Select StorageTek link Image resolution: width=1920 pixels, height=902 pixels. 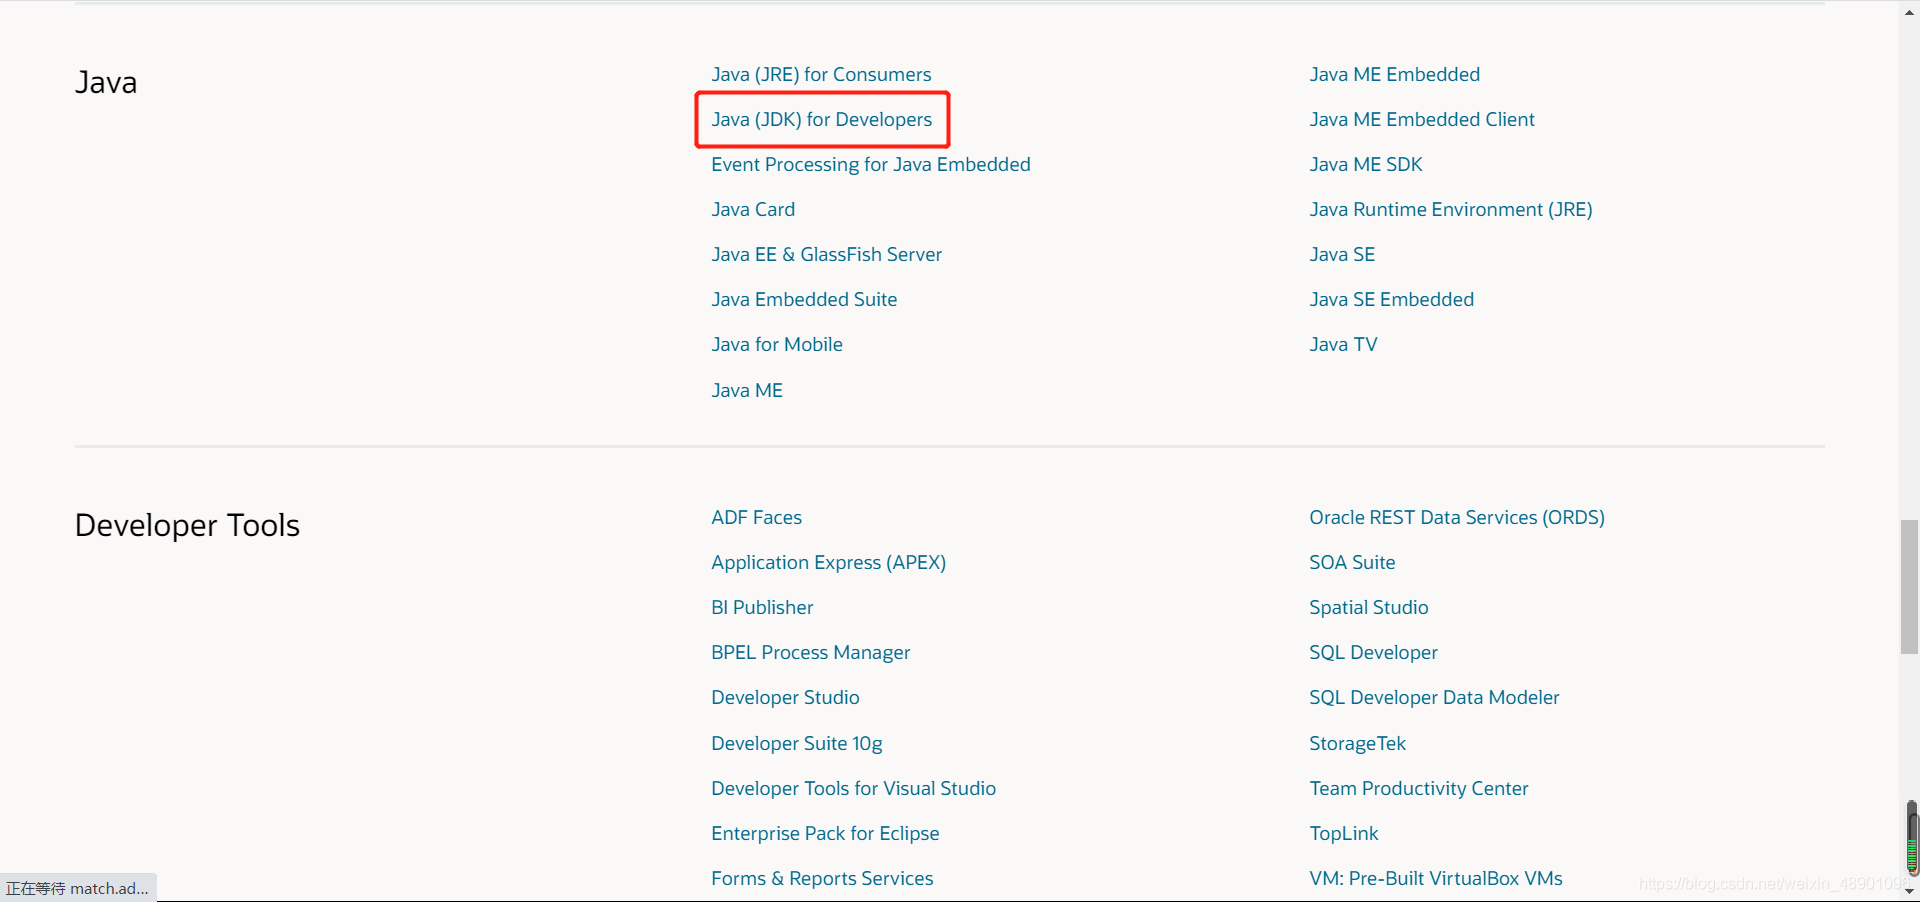click(x=1358, y=744)
